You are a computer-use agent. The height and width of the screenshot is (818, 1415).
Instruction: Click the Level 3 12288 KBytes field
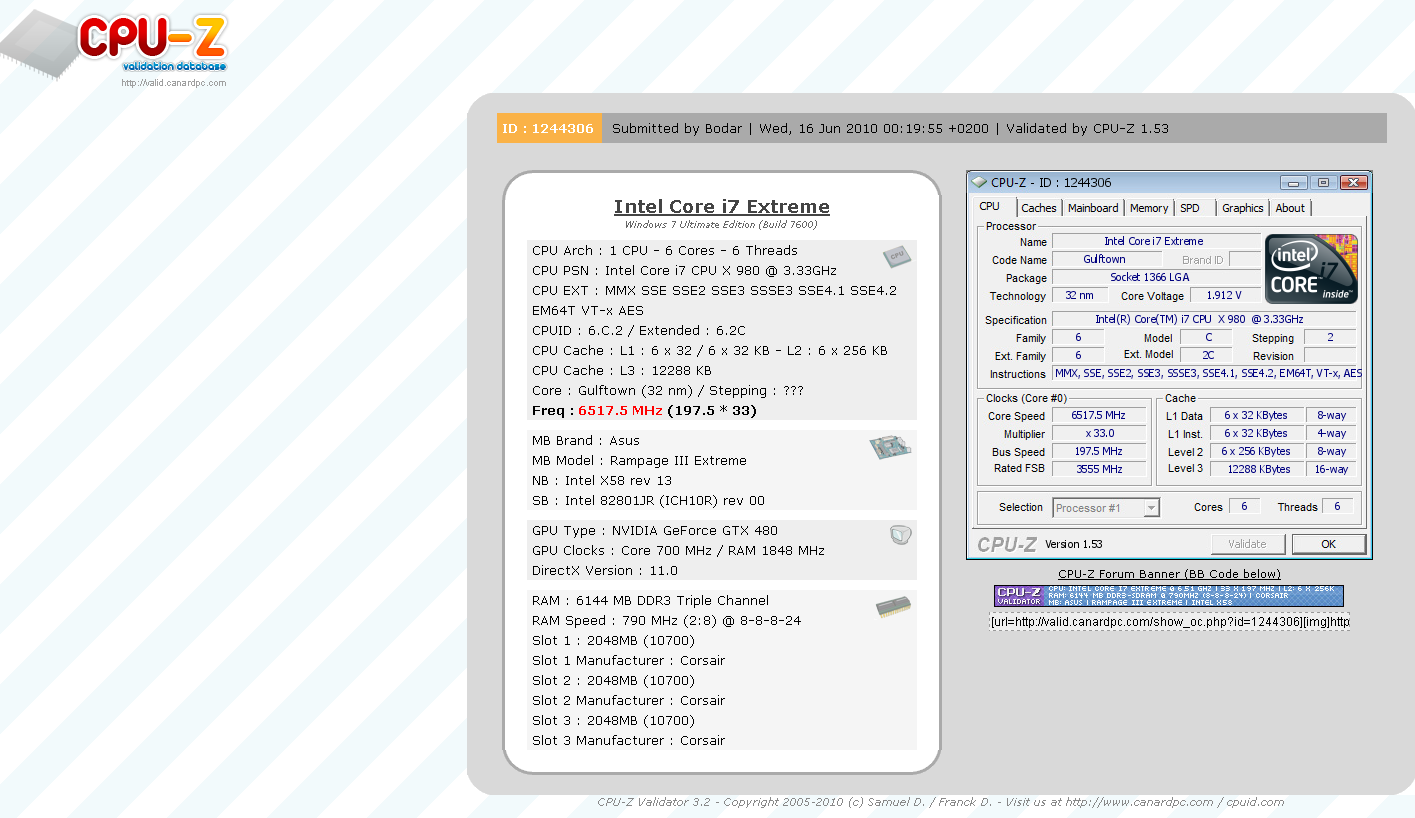1256,469
